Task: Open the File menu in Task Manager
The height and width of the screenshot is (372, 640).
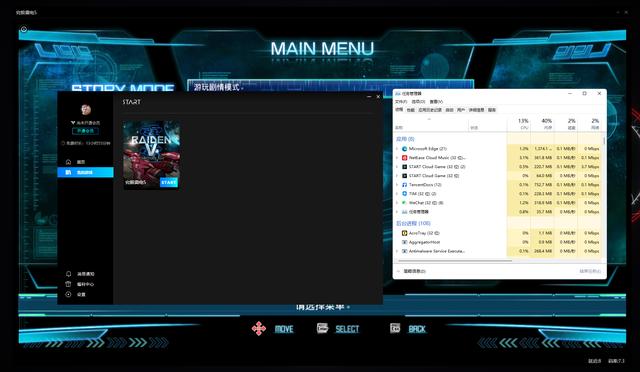Action: pos(401,101)
